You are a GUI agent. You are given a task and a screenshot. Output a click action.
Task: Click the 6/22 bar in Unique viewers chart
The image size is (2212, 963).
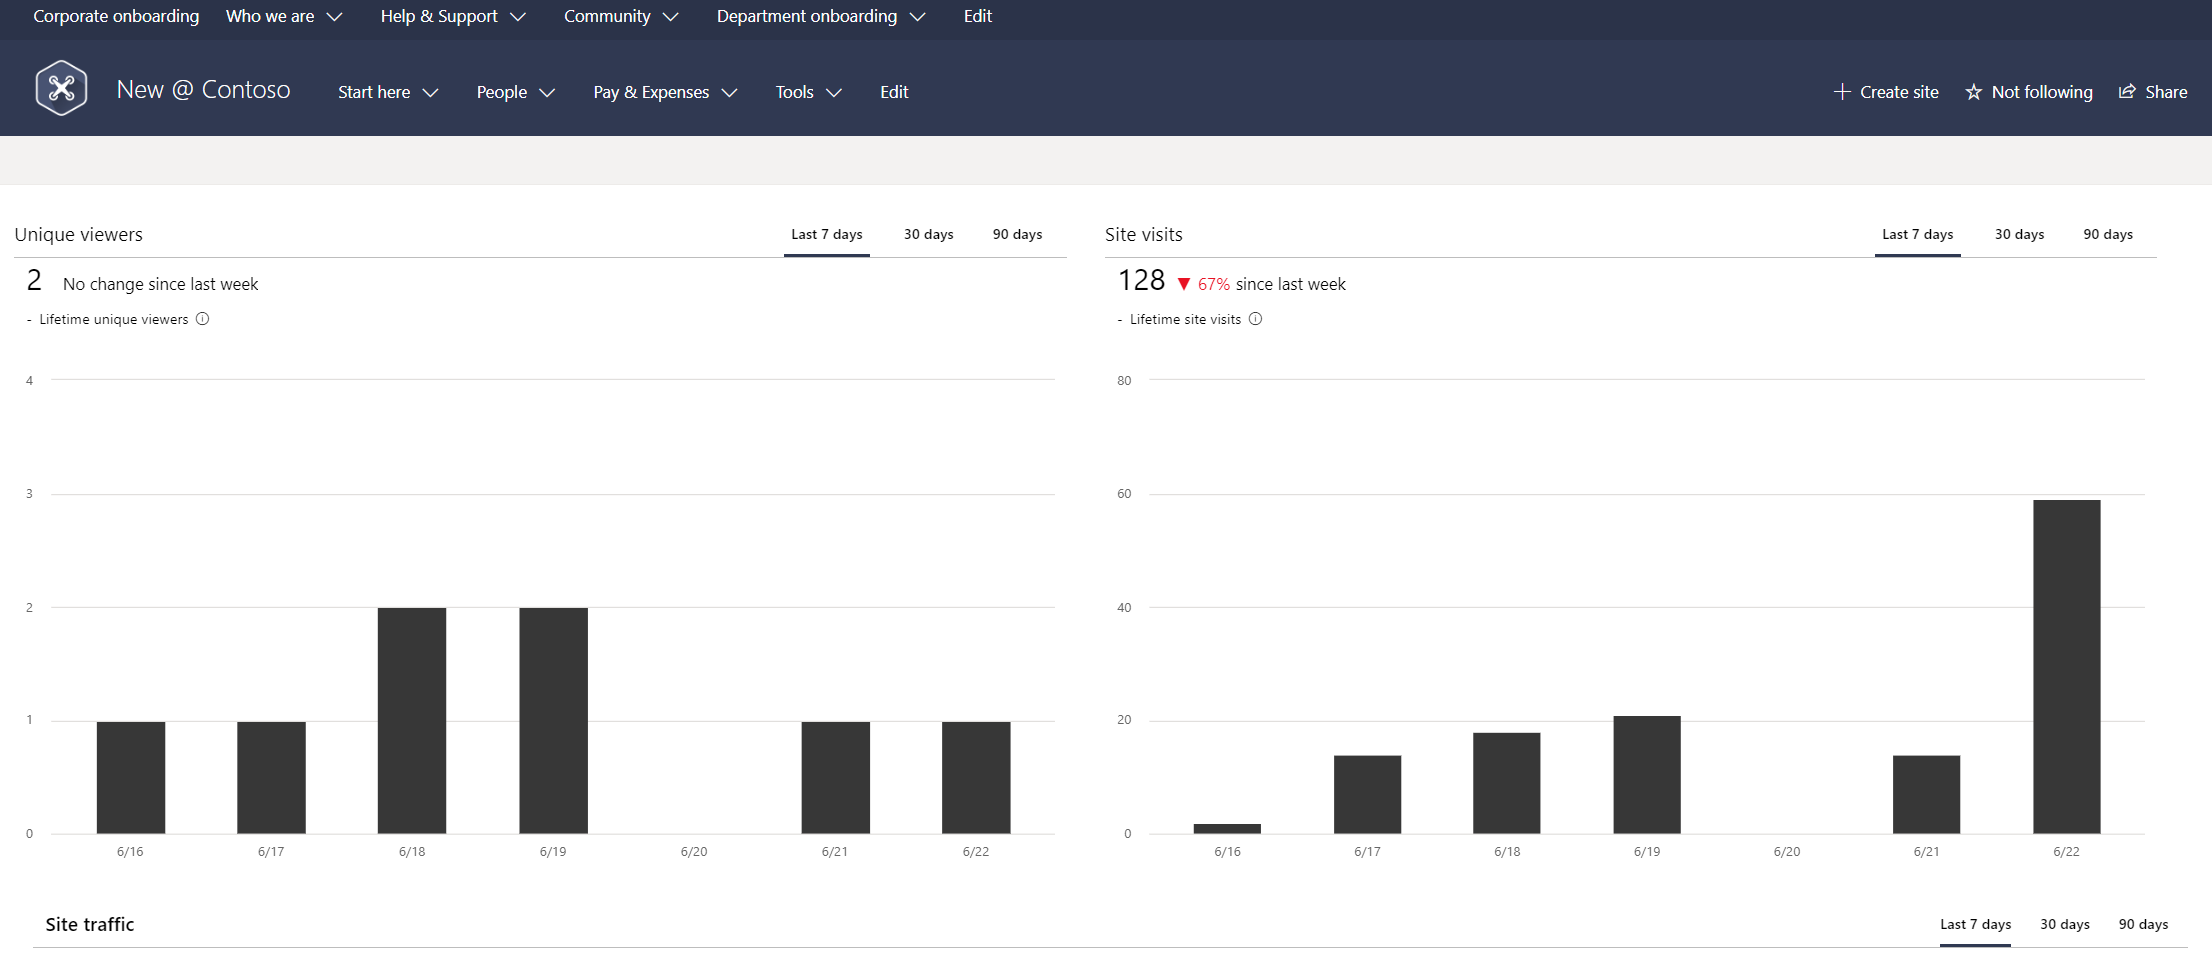[x=976, y=777]
